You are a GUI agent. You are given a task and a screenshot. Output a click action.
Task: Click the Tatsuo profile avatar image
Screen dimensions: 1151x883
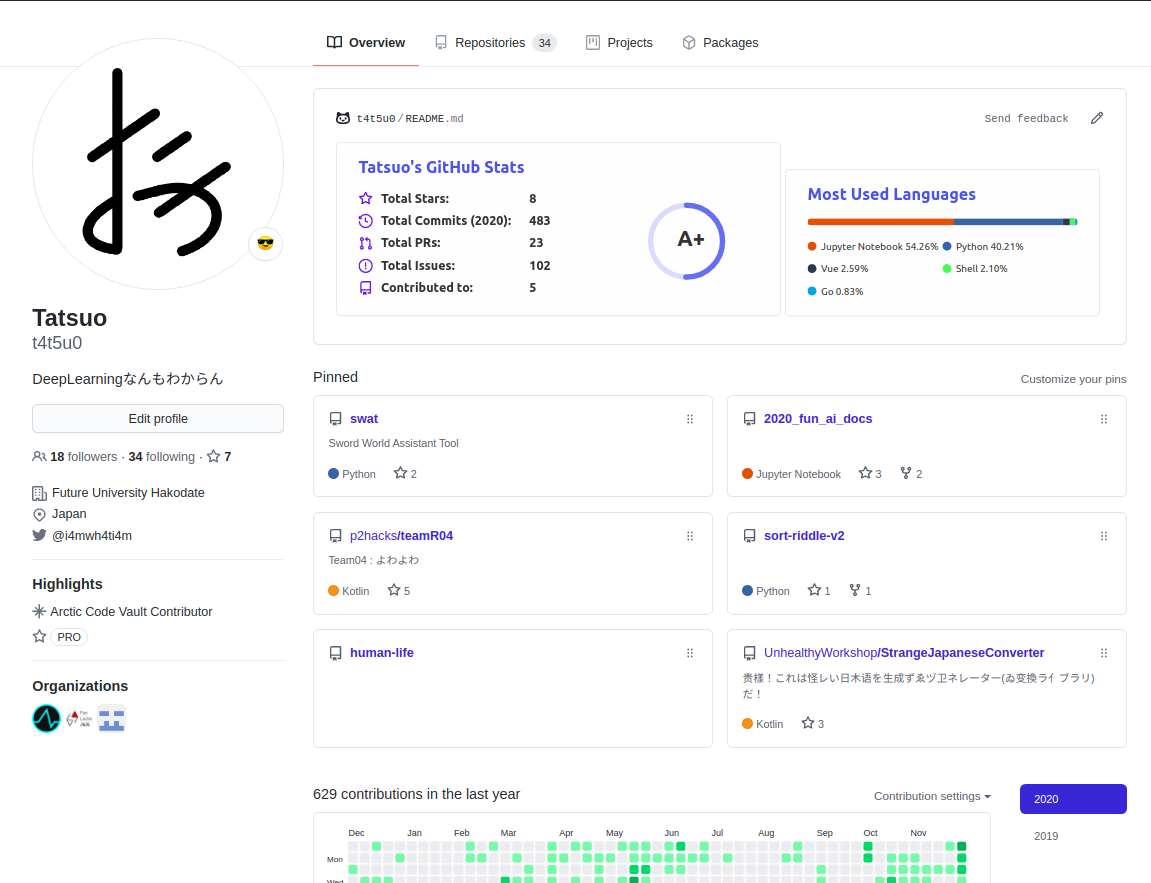coord(158,164)
